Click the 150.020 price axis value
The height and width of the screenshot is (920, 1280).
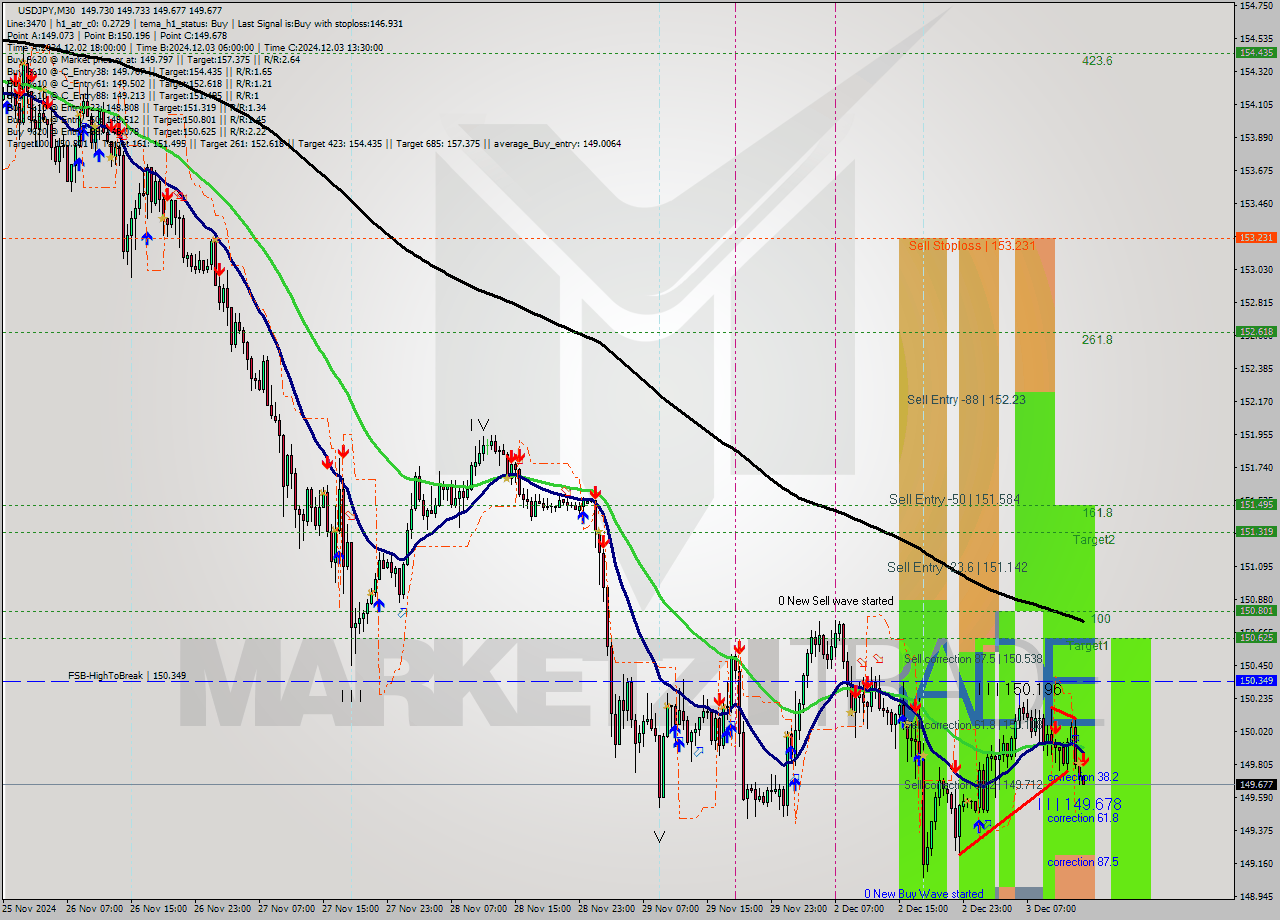1256,732
